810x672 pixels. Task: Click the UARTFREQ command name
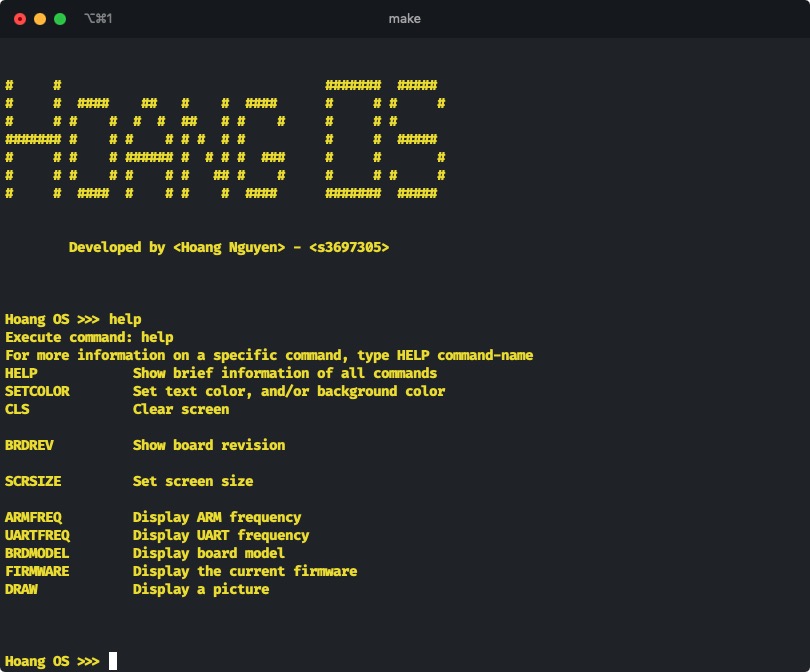tap(37, 535)
